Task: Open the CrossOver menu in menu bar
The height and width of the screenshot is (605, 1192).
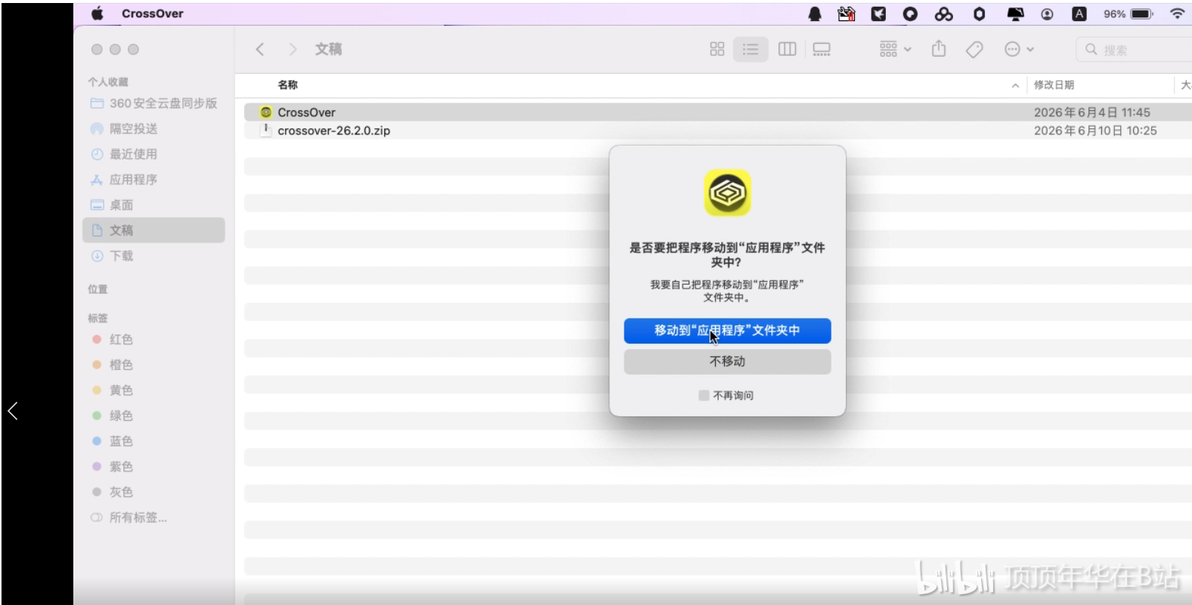Action: pyautogui.click(x=152, y=14)
